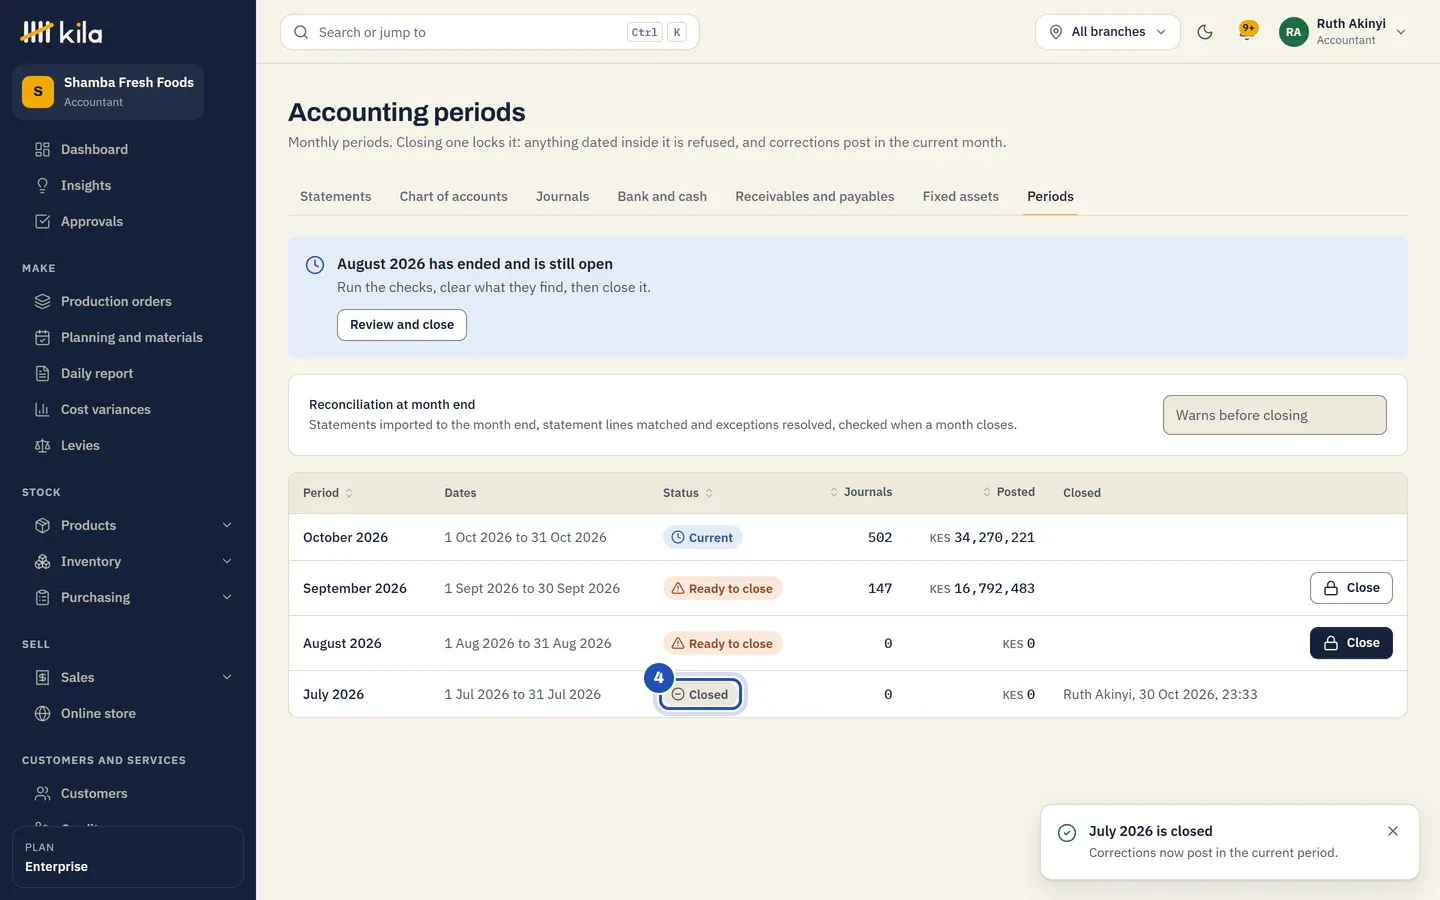Open Customers in the sidebar
This screenshot has height=900, width=1440.
[x=128, y=794]
